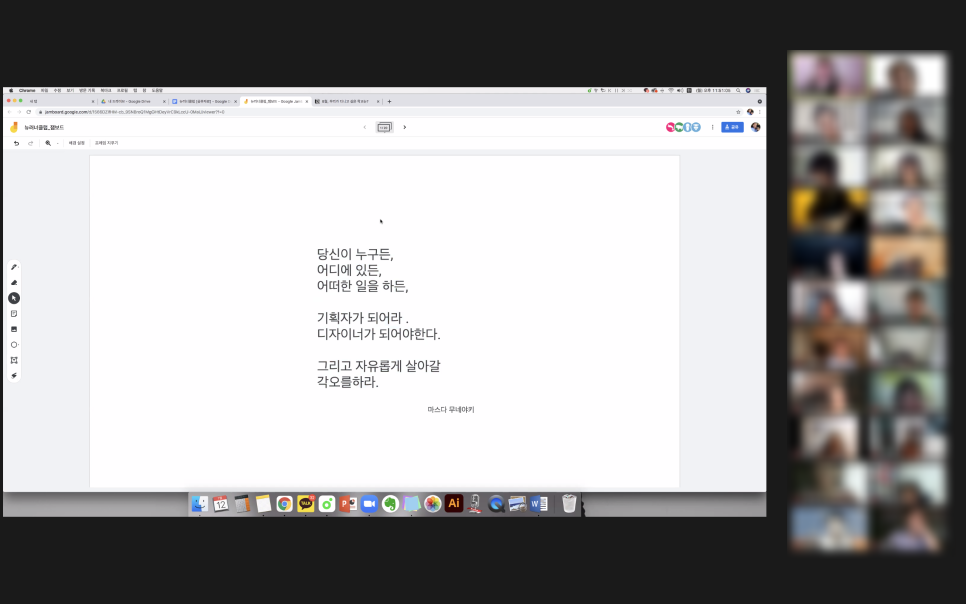This screenshot has width=966, height=604.
Task: Click the volume icon in the menu bar
Action: pos(680,91)
